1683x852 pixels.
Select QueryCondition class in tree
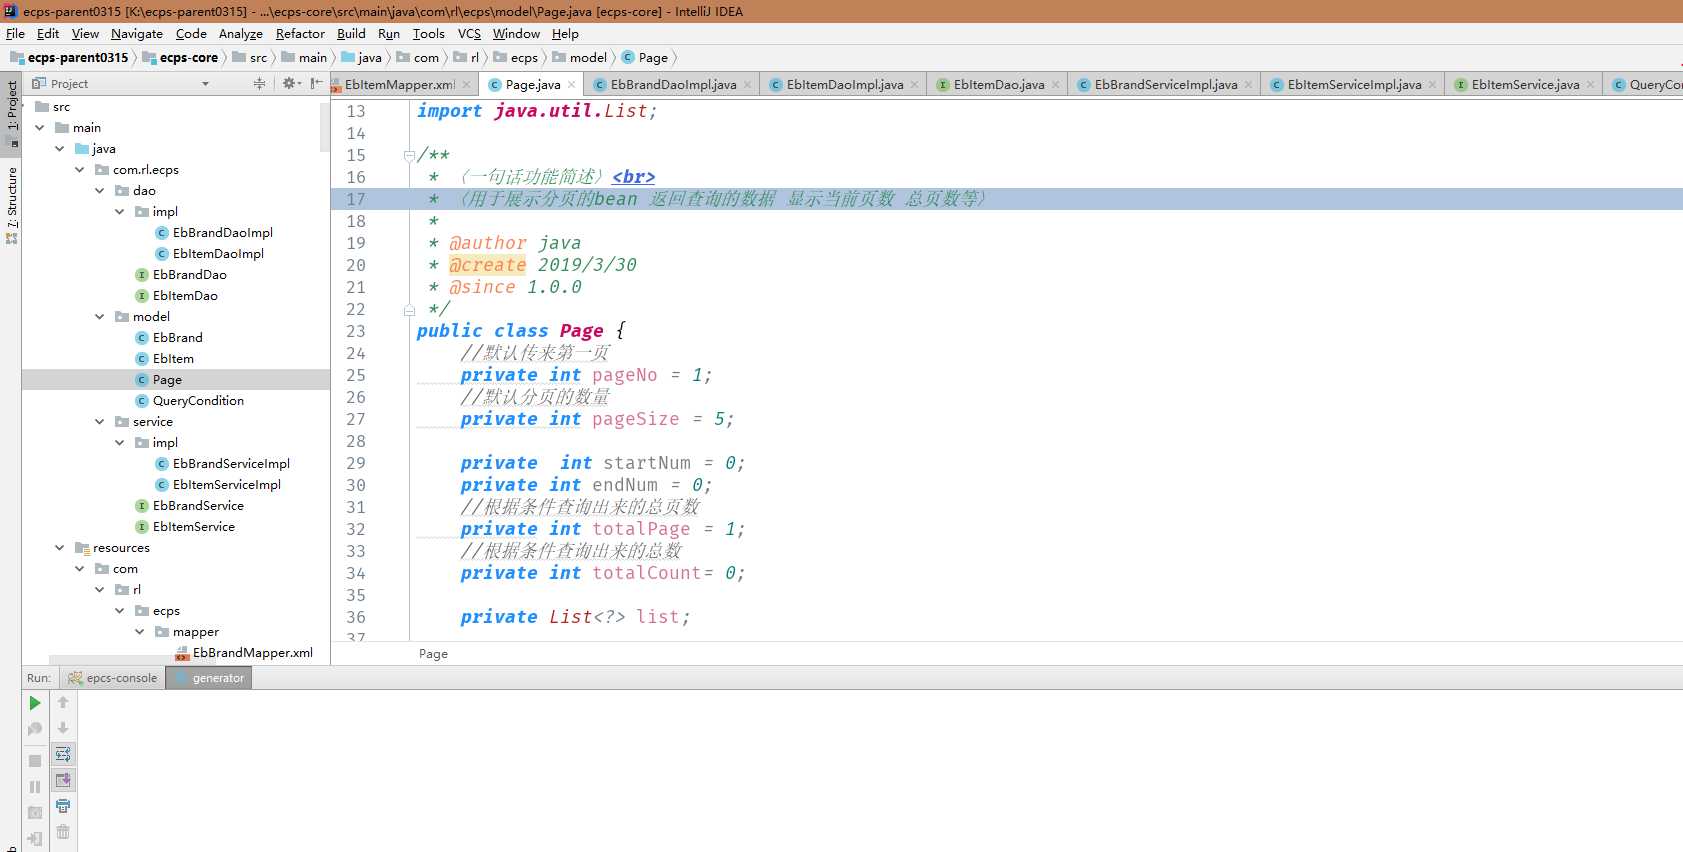[198, 401]
